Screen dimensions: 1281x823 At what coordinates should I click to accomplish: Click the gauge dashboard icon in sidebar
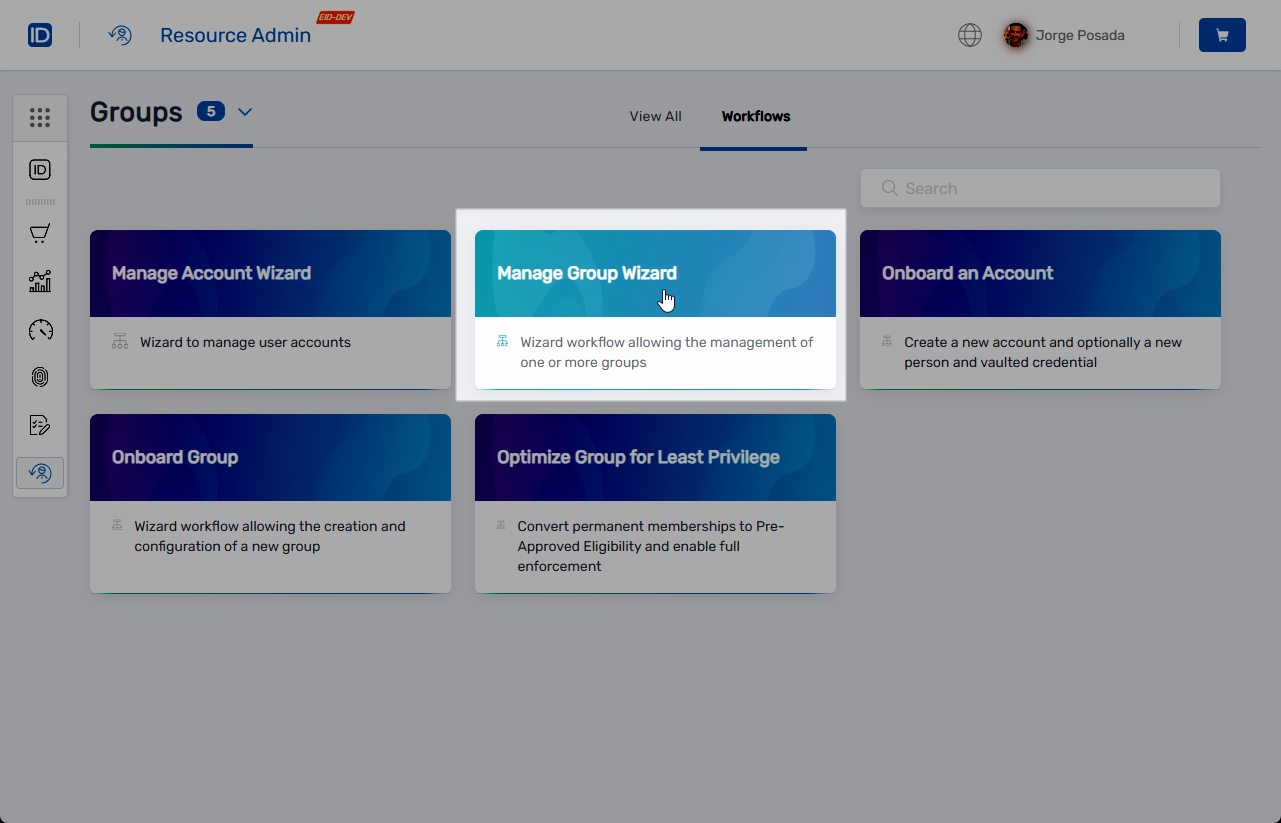pos(40,329)
